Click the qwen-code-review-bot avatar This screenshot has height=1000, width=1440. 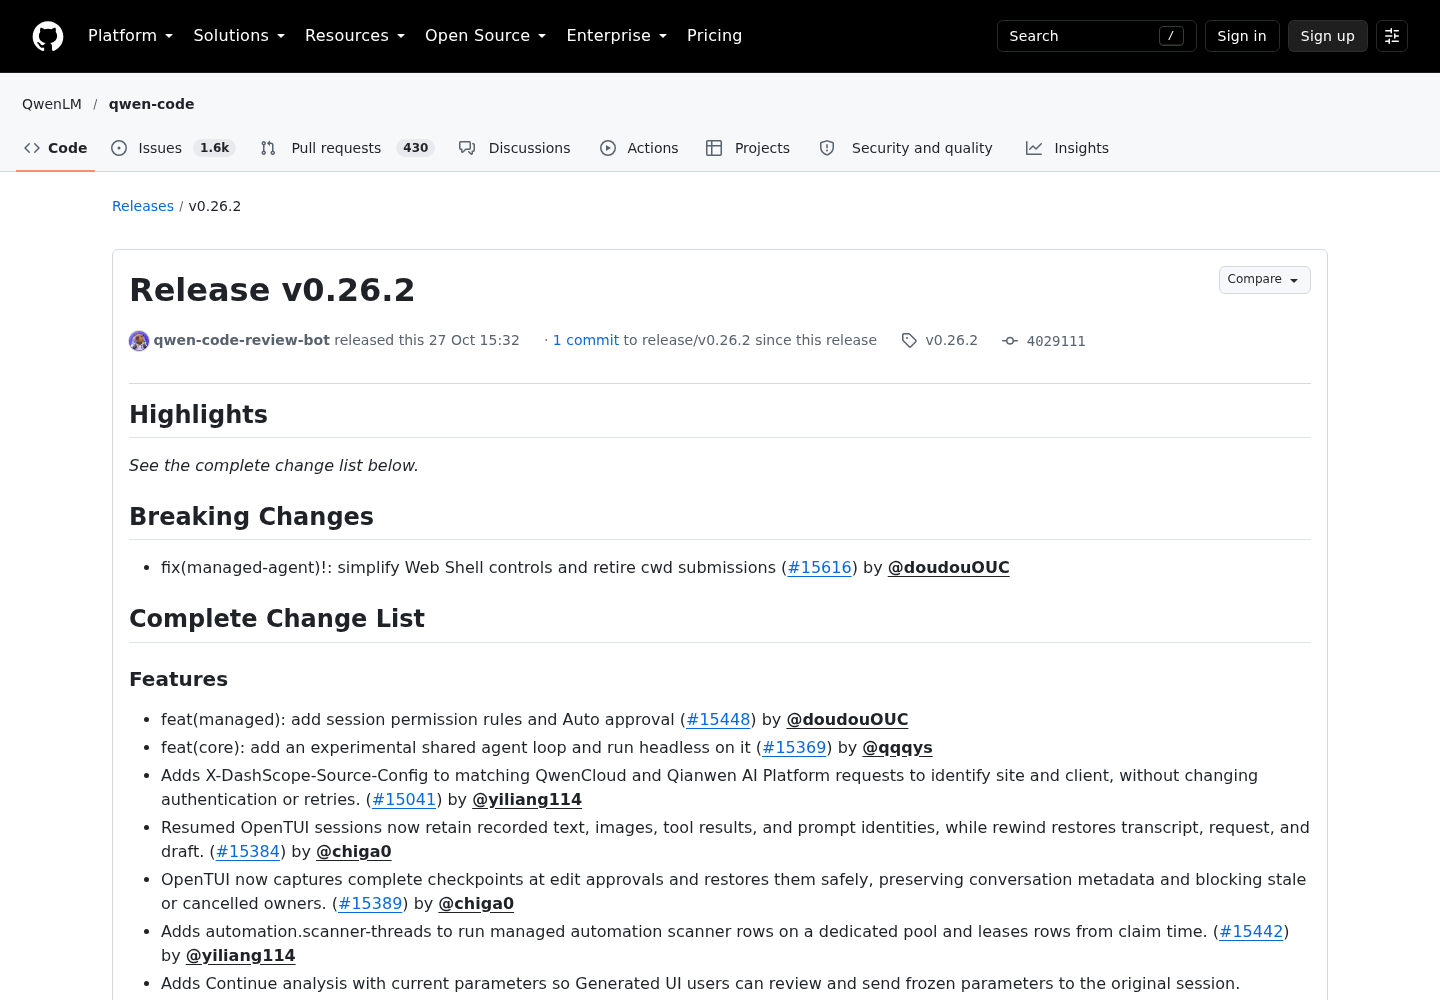click(x=139, y=341)
